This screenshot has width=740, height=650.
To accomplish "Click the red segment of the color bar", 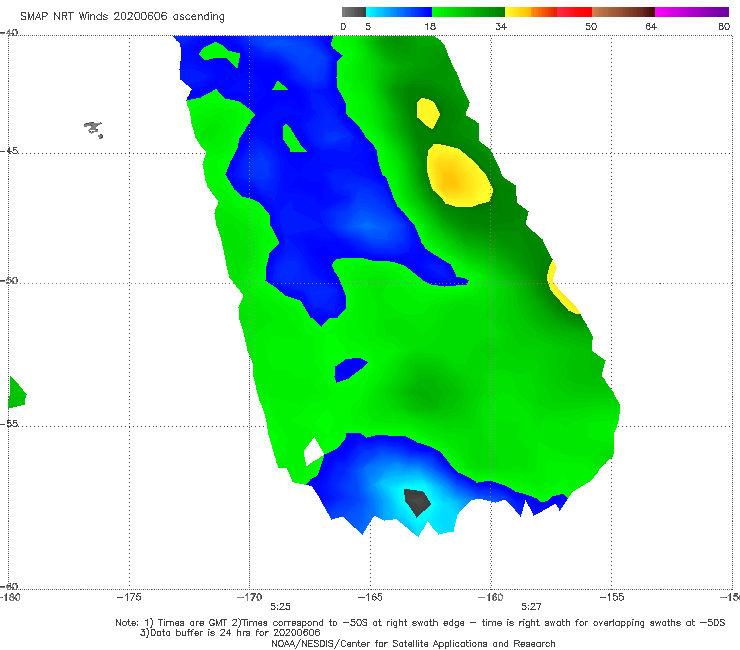I will 574,12.
